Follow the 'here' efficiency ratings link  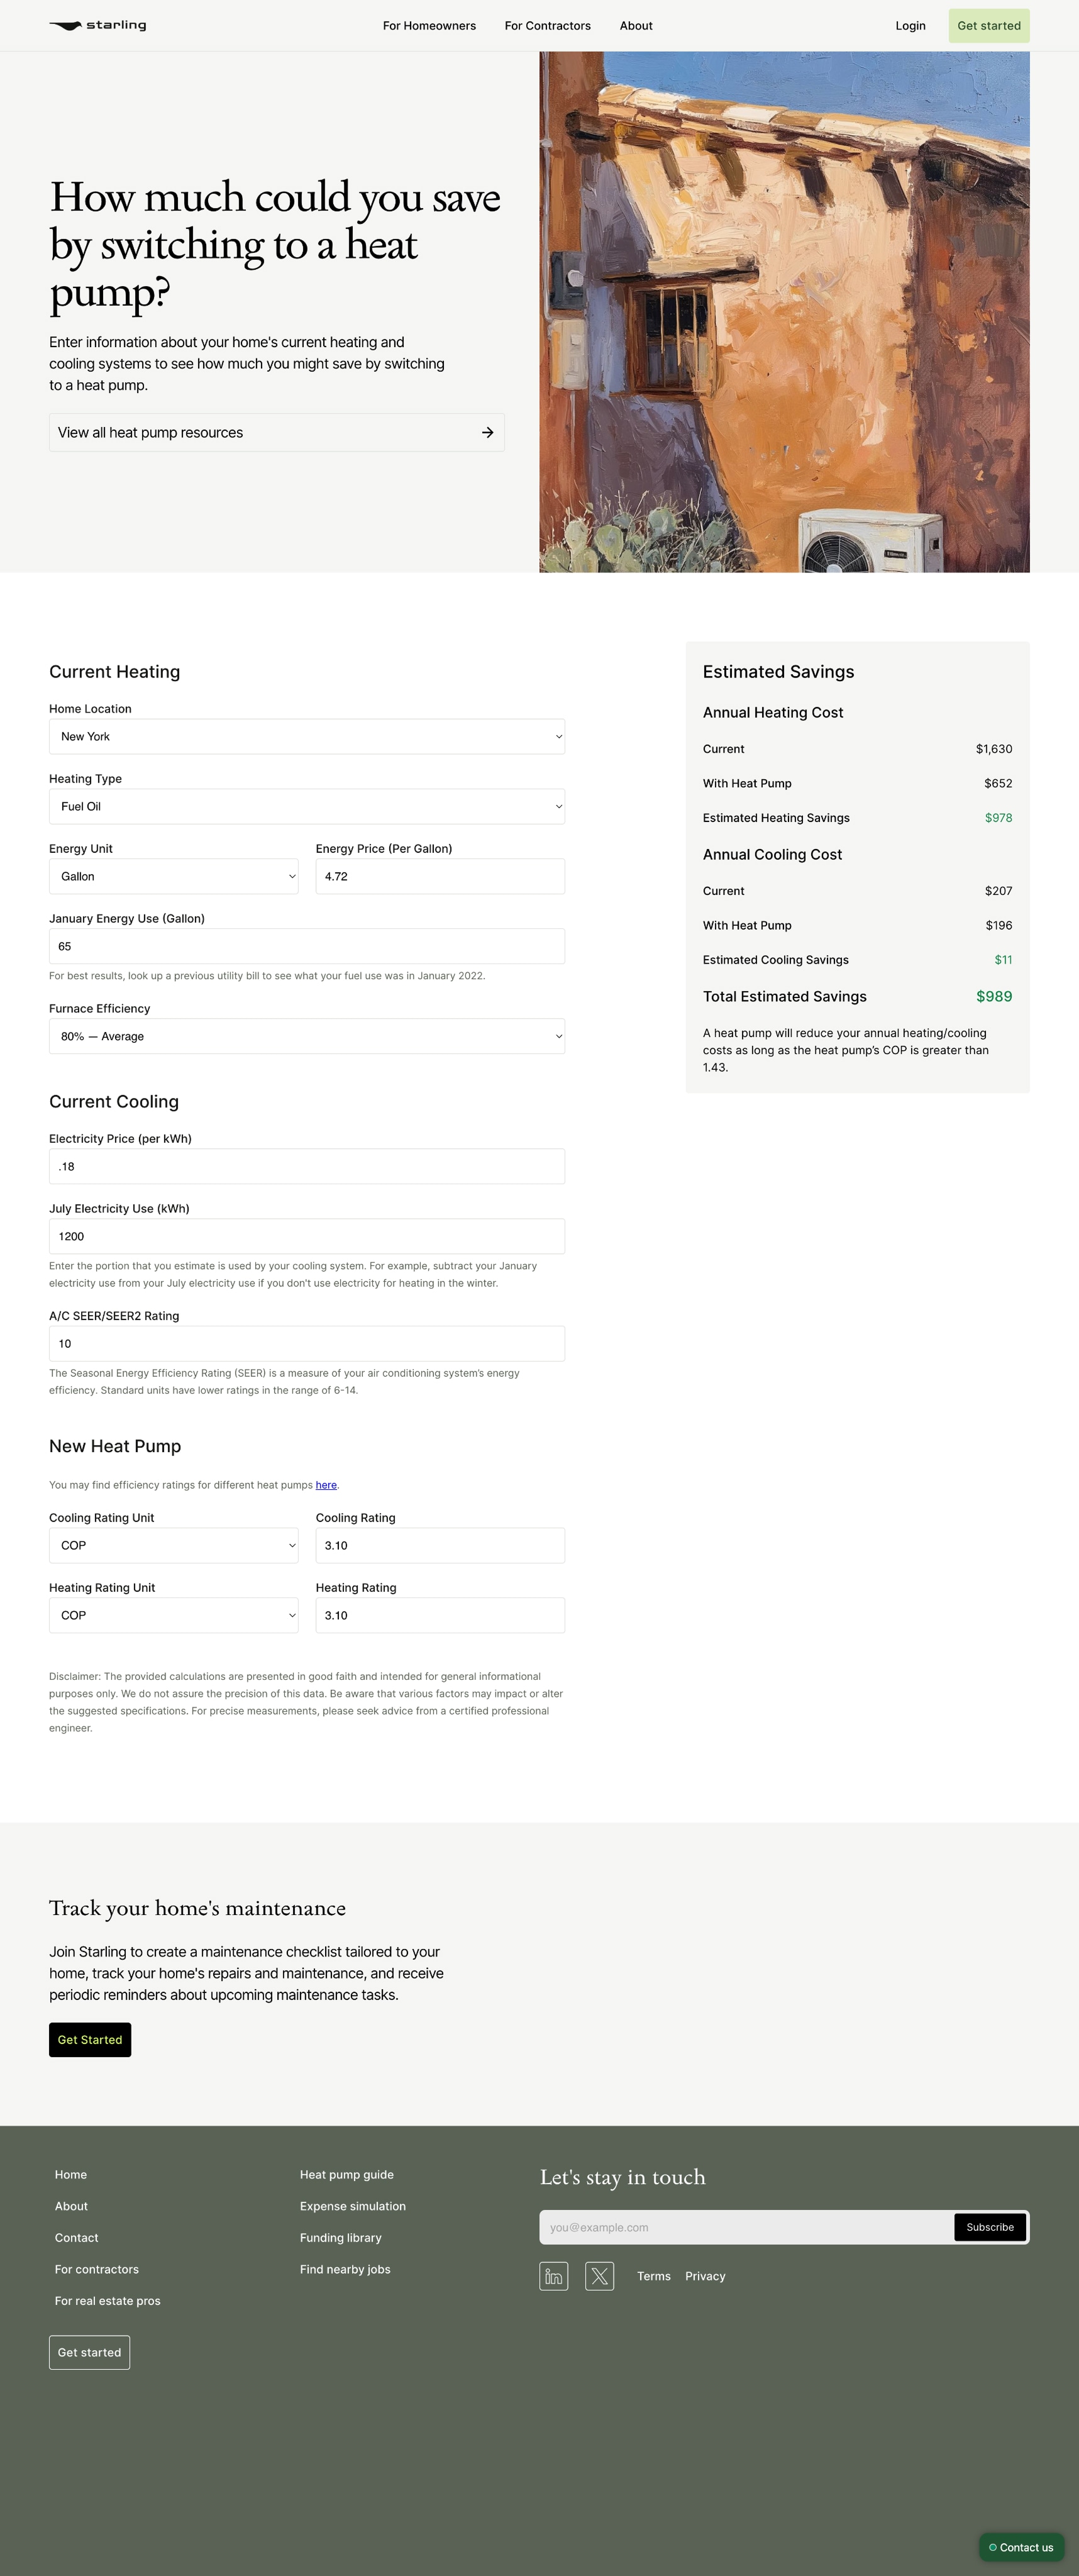(326, 1485)
